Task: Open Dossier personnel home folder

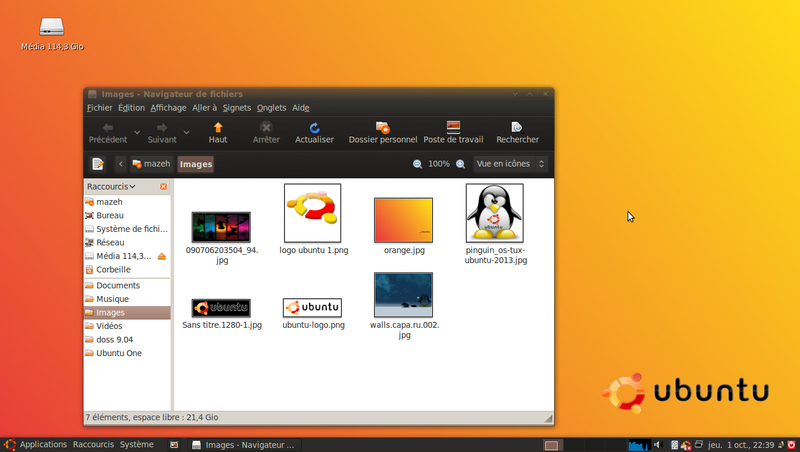Action: (383, 133)
